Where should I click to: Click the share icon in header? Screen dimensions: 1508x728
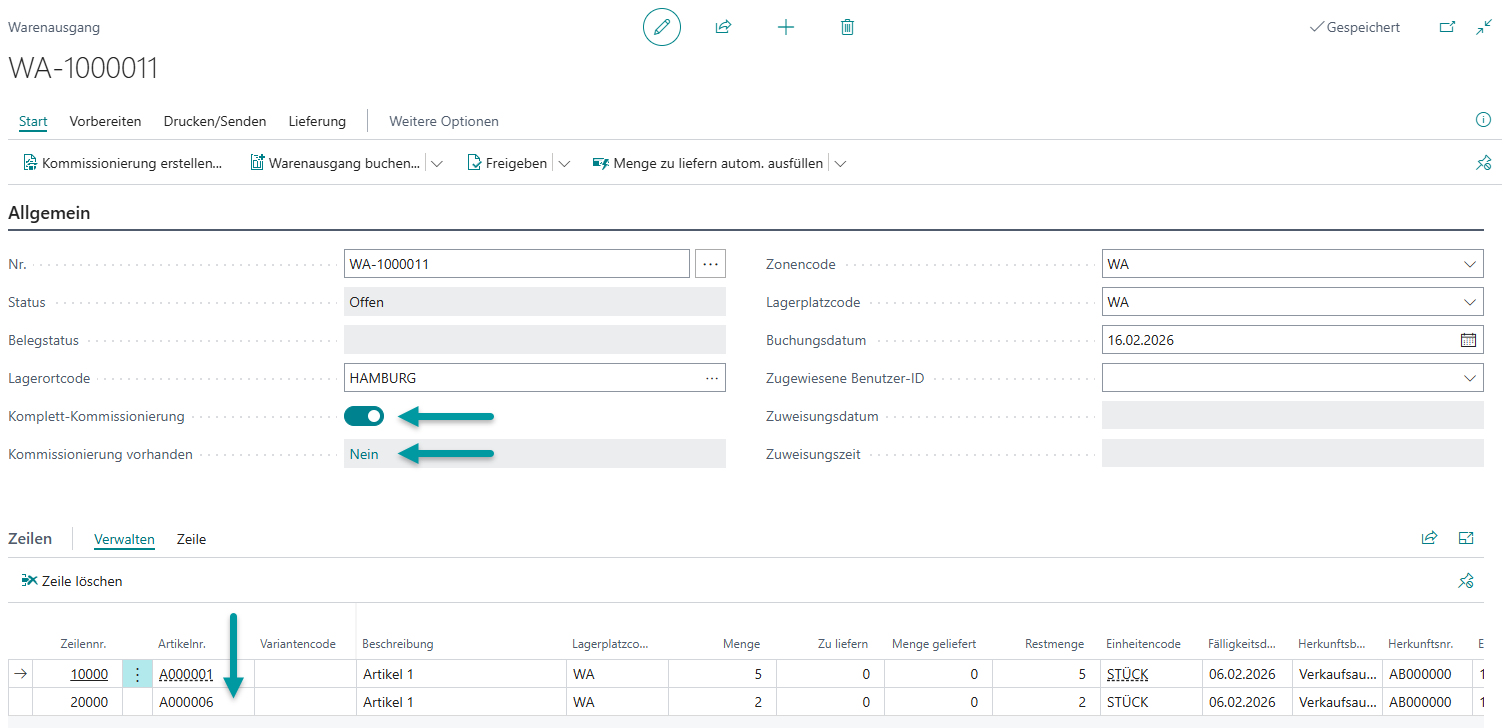[723, 28]
